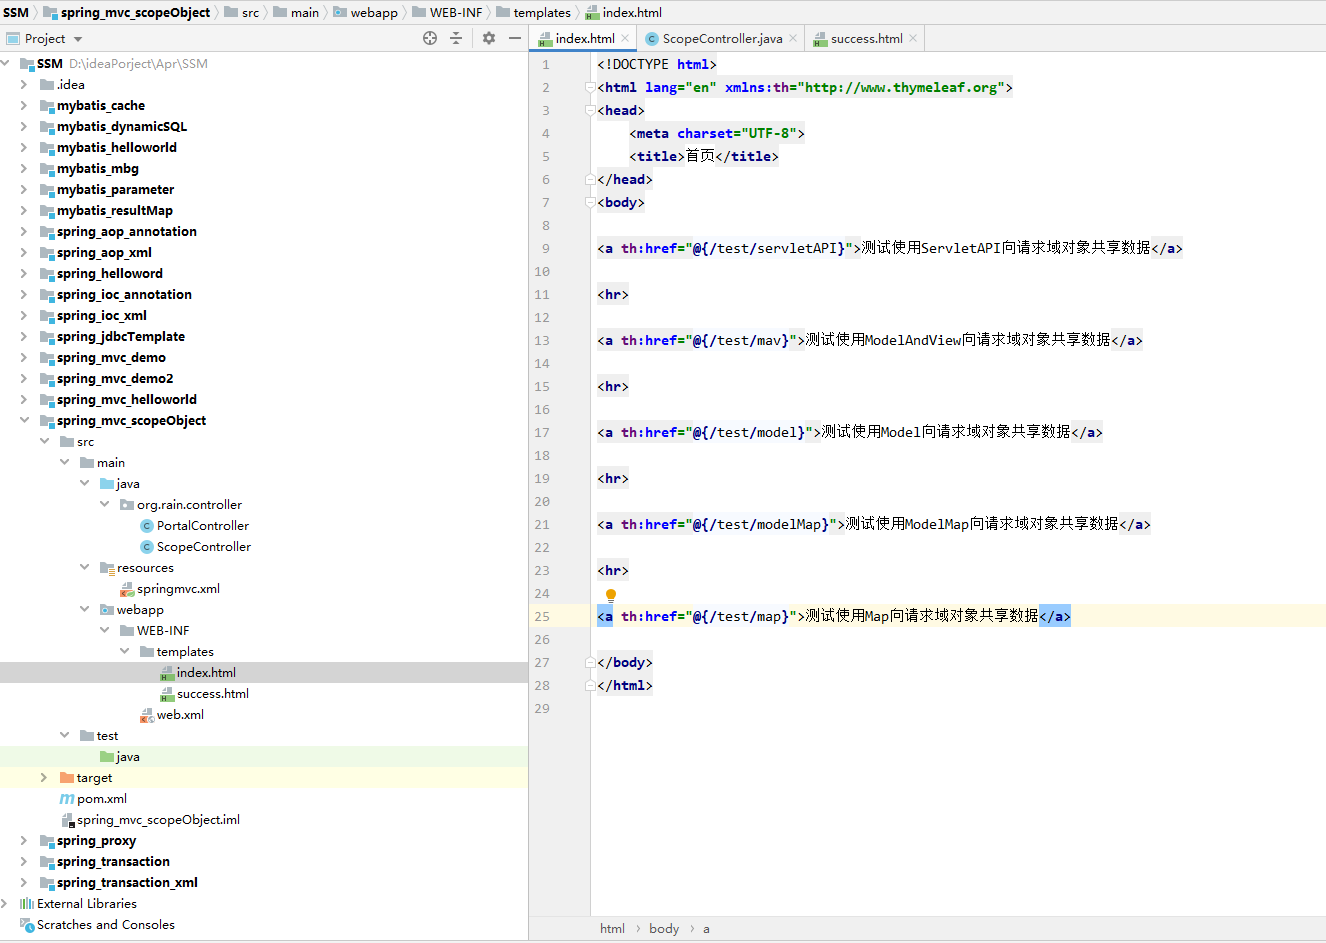This screenshot has width=1326, height=943.
Task: Click the webapp breadcrumb in navigation bar
Action: (365, 13)
